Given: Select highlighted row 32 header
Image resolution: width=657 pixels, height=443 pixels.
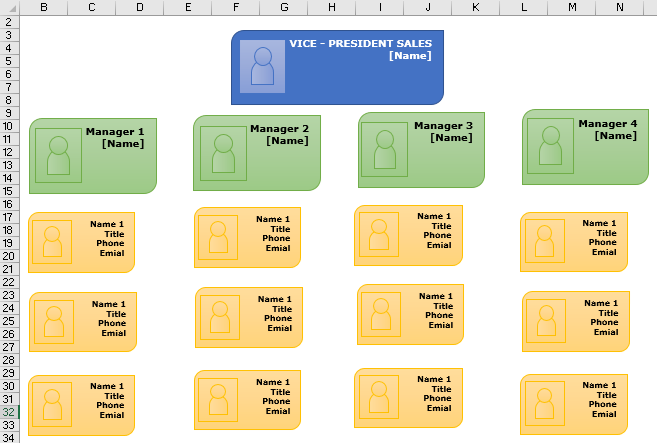Looking at the screenshot, I should coord(9,412).
